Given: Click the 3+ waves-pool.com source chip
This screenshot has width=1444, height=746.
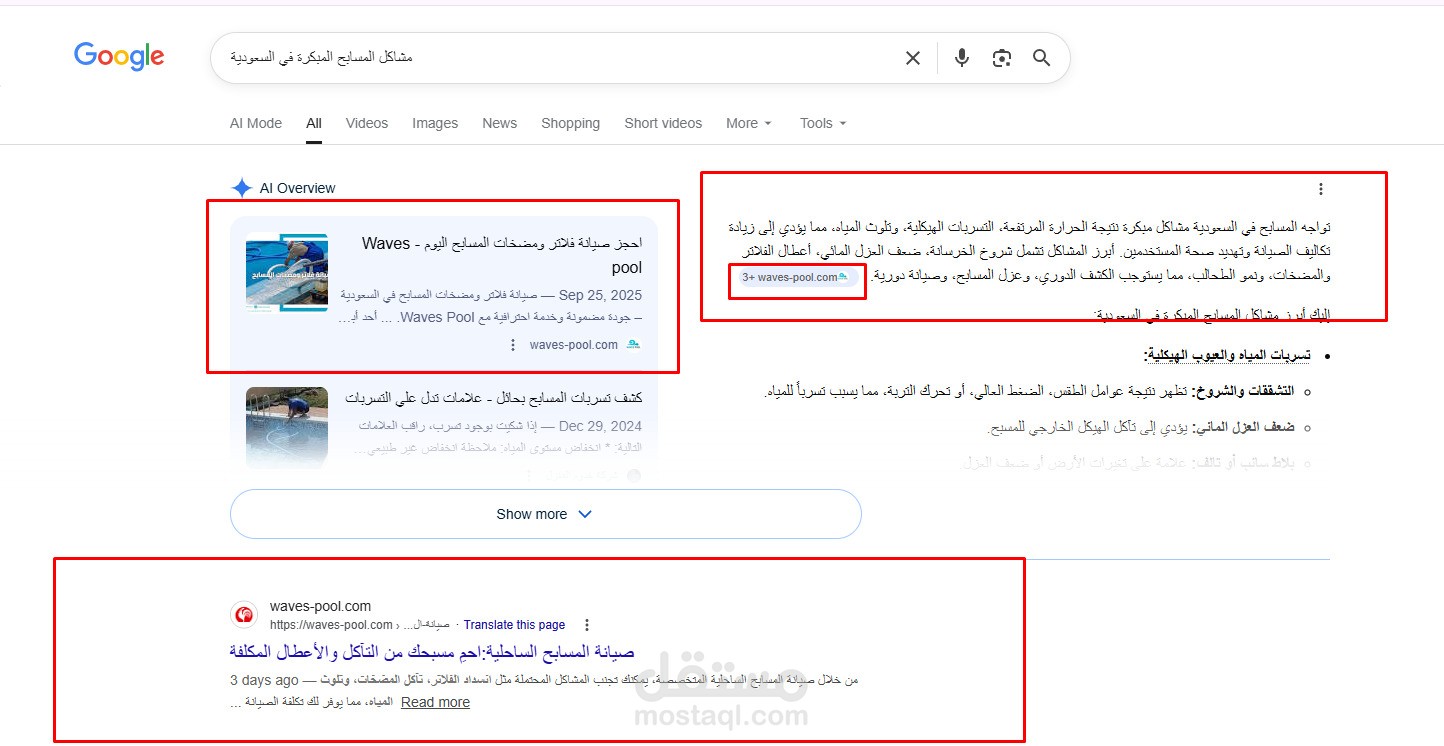Looking at the screenshot, I should coord(796,277).
